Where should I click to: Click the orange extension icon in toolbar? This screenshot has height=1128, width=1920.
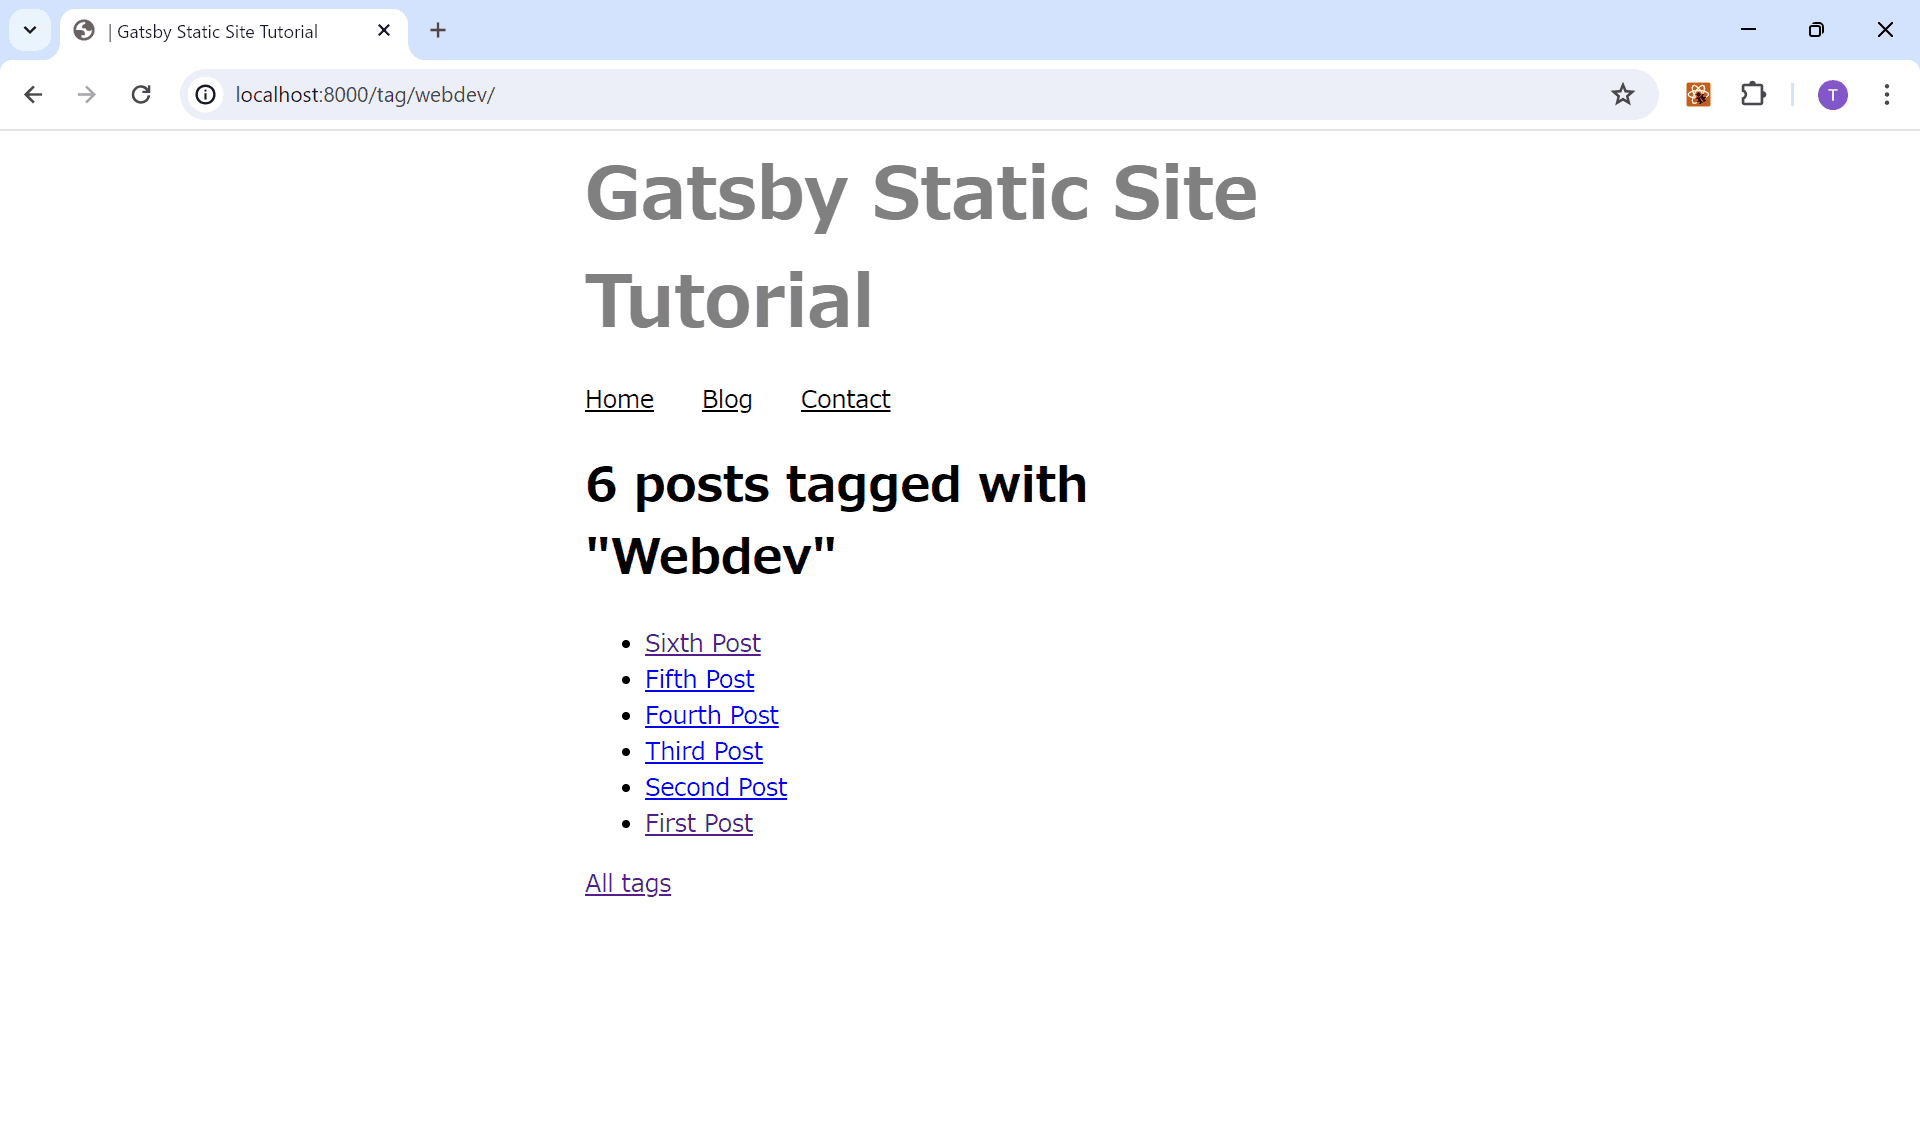click(x=1697, y=94)
